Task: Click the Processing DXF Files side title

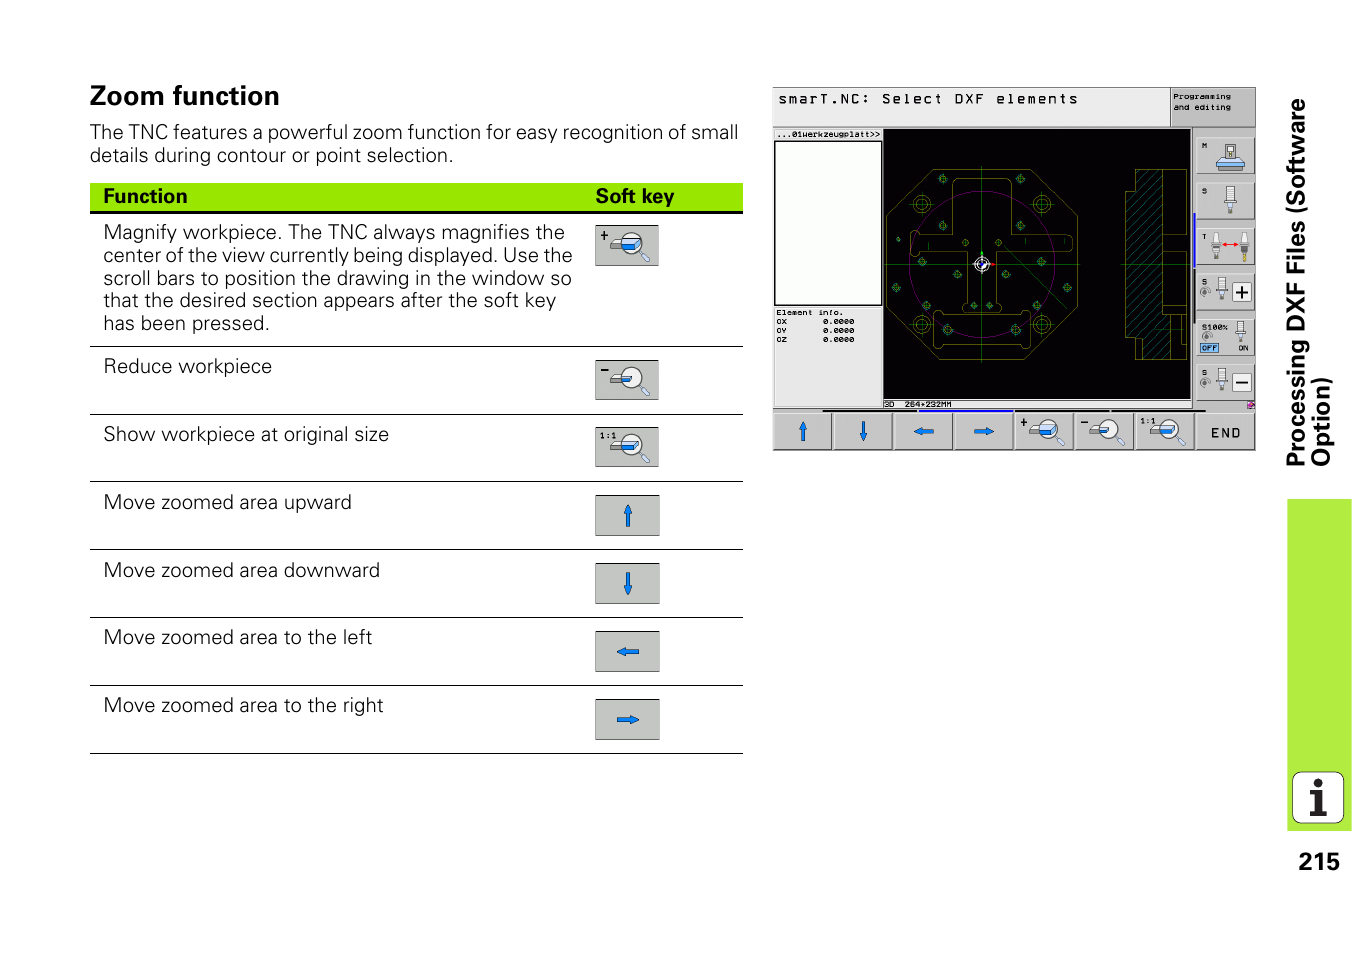Action: coord(1308,282)
